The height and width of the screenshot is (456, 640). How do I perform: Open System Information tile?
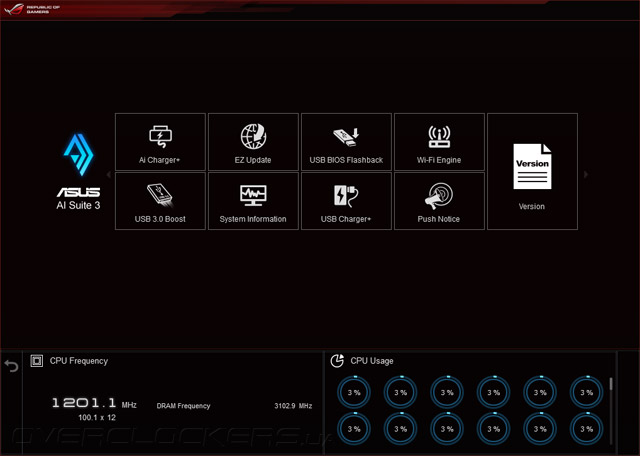tap(253, 201)
